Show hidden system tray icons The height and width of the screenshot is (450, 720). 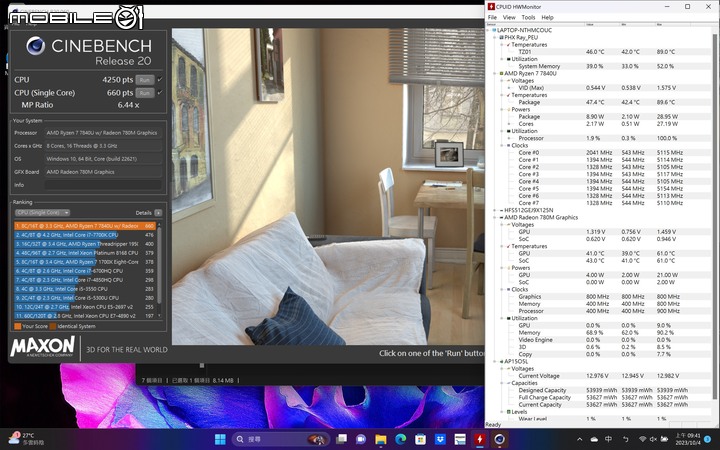click(x=579, y=439)
